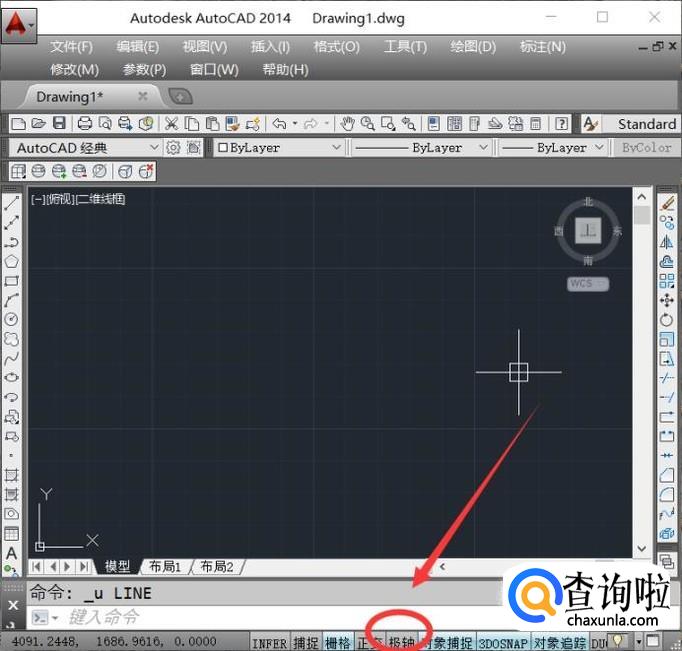The width and height of the screenshot is (682, 651).
Task: Click the Help question mark icon
Action: pos(561,124)
